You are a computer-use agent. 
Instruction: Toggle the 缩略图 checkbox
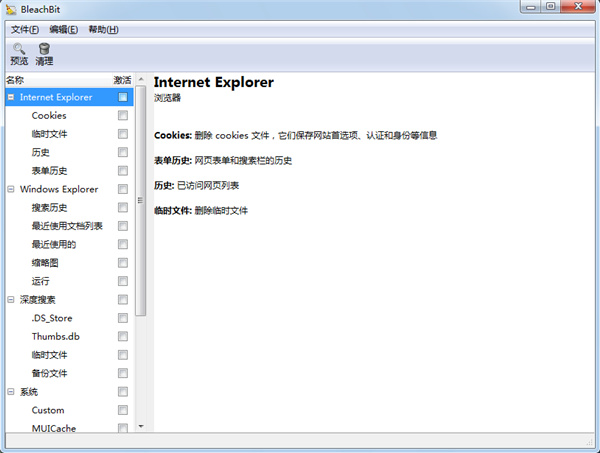click(123, 263)
